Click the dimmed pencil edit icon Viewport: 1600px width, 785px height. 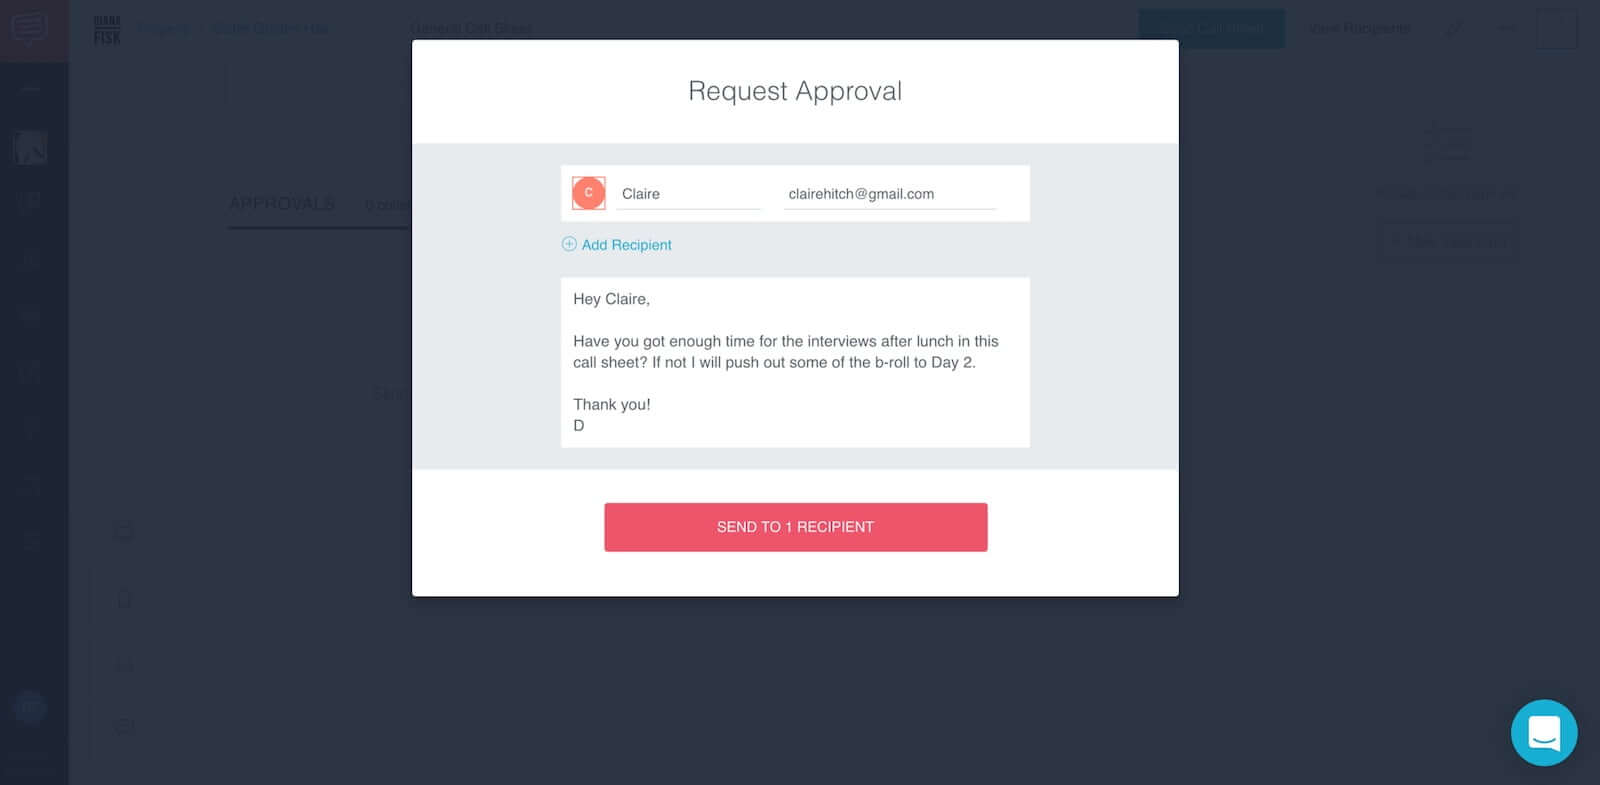pyautogui.click(x=1454, y=28)
